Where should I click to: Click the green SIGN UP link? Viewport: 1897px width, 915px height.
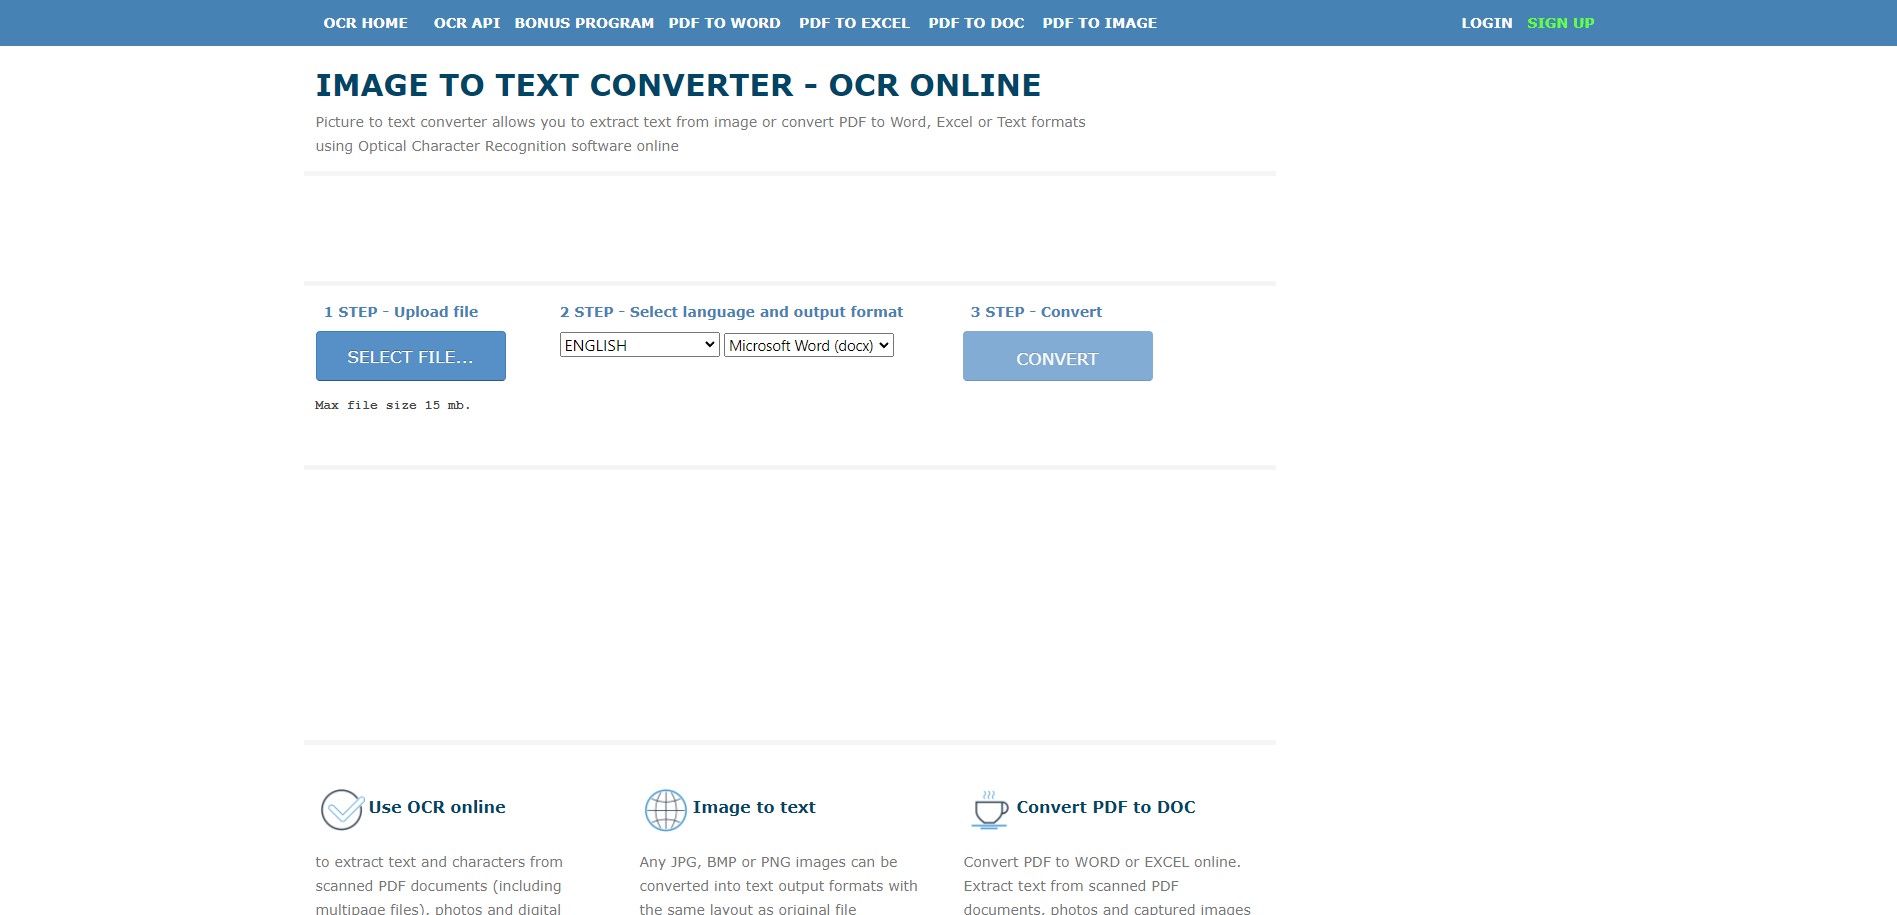tap(1561, 23)
